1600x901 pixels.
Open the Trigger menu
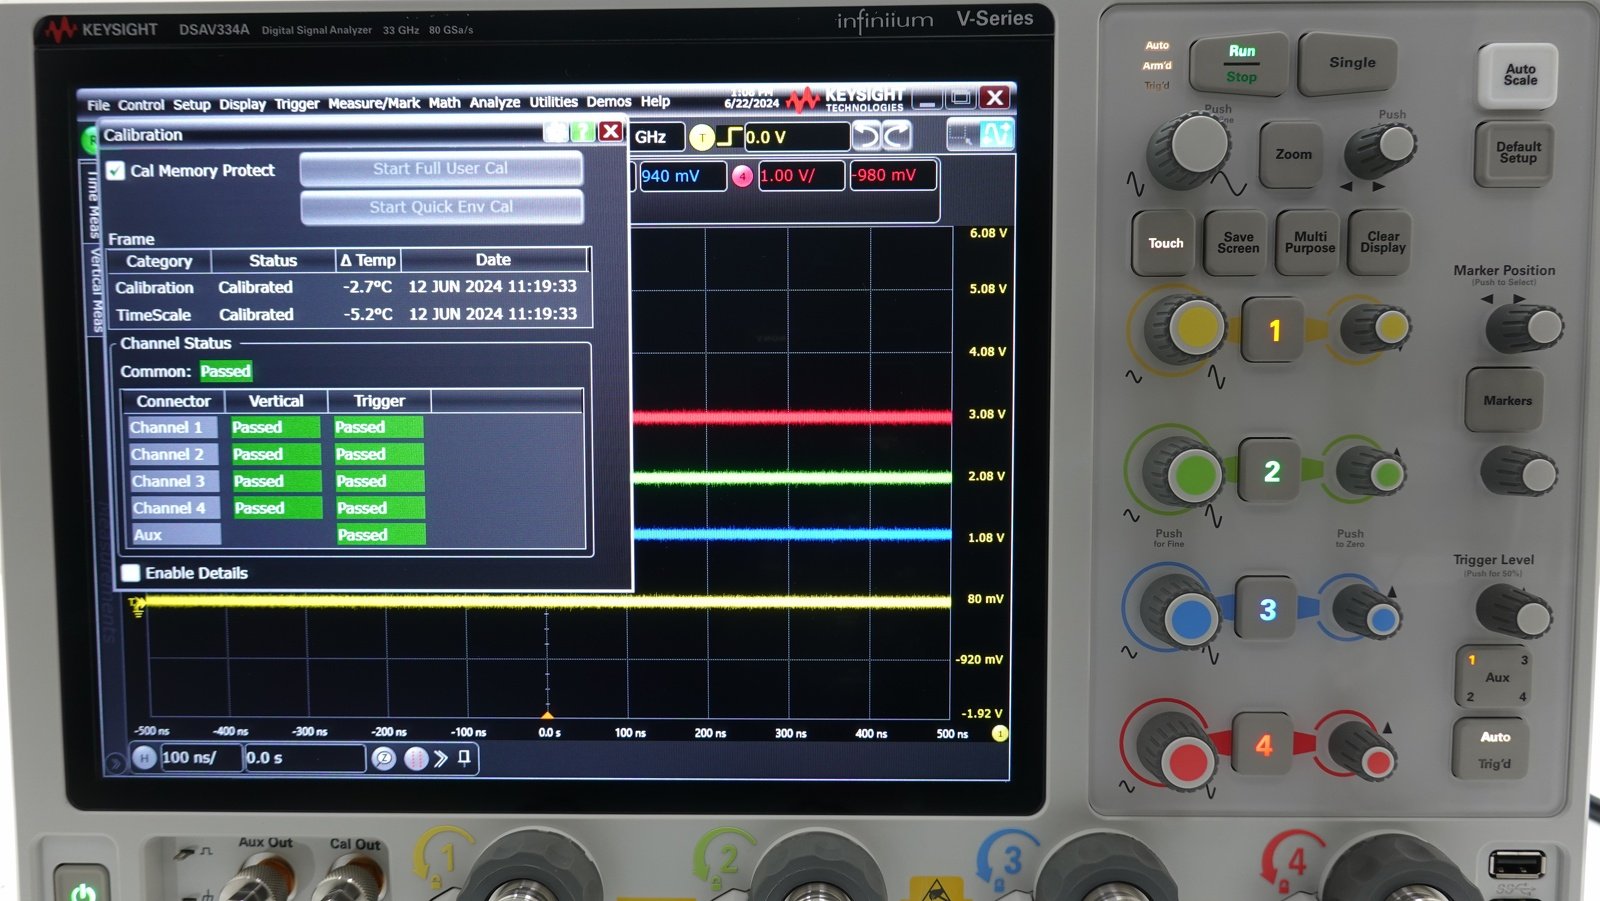pyautogui.click(x=297, y=104)
